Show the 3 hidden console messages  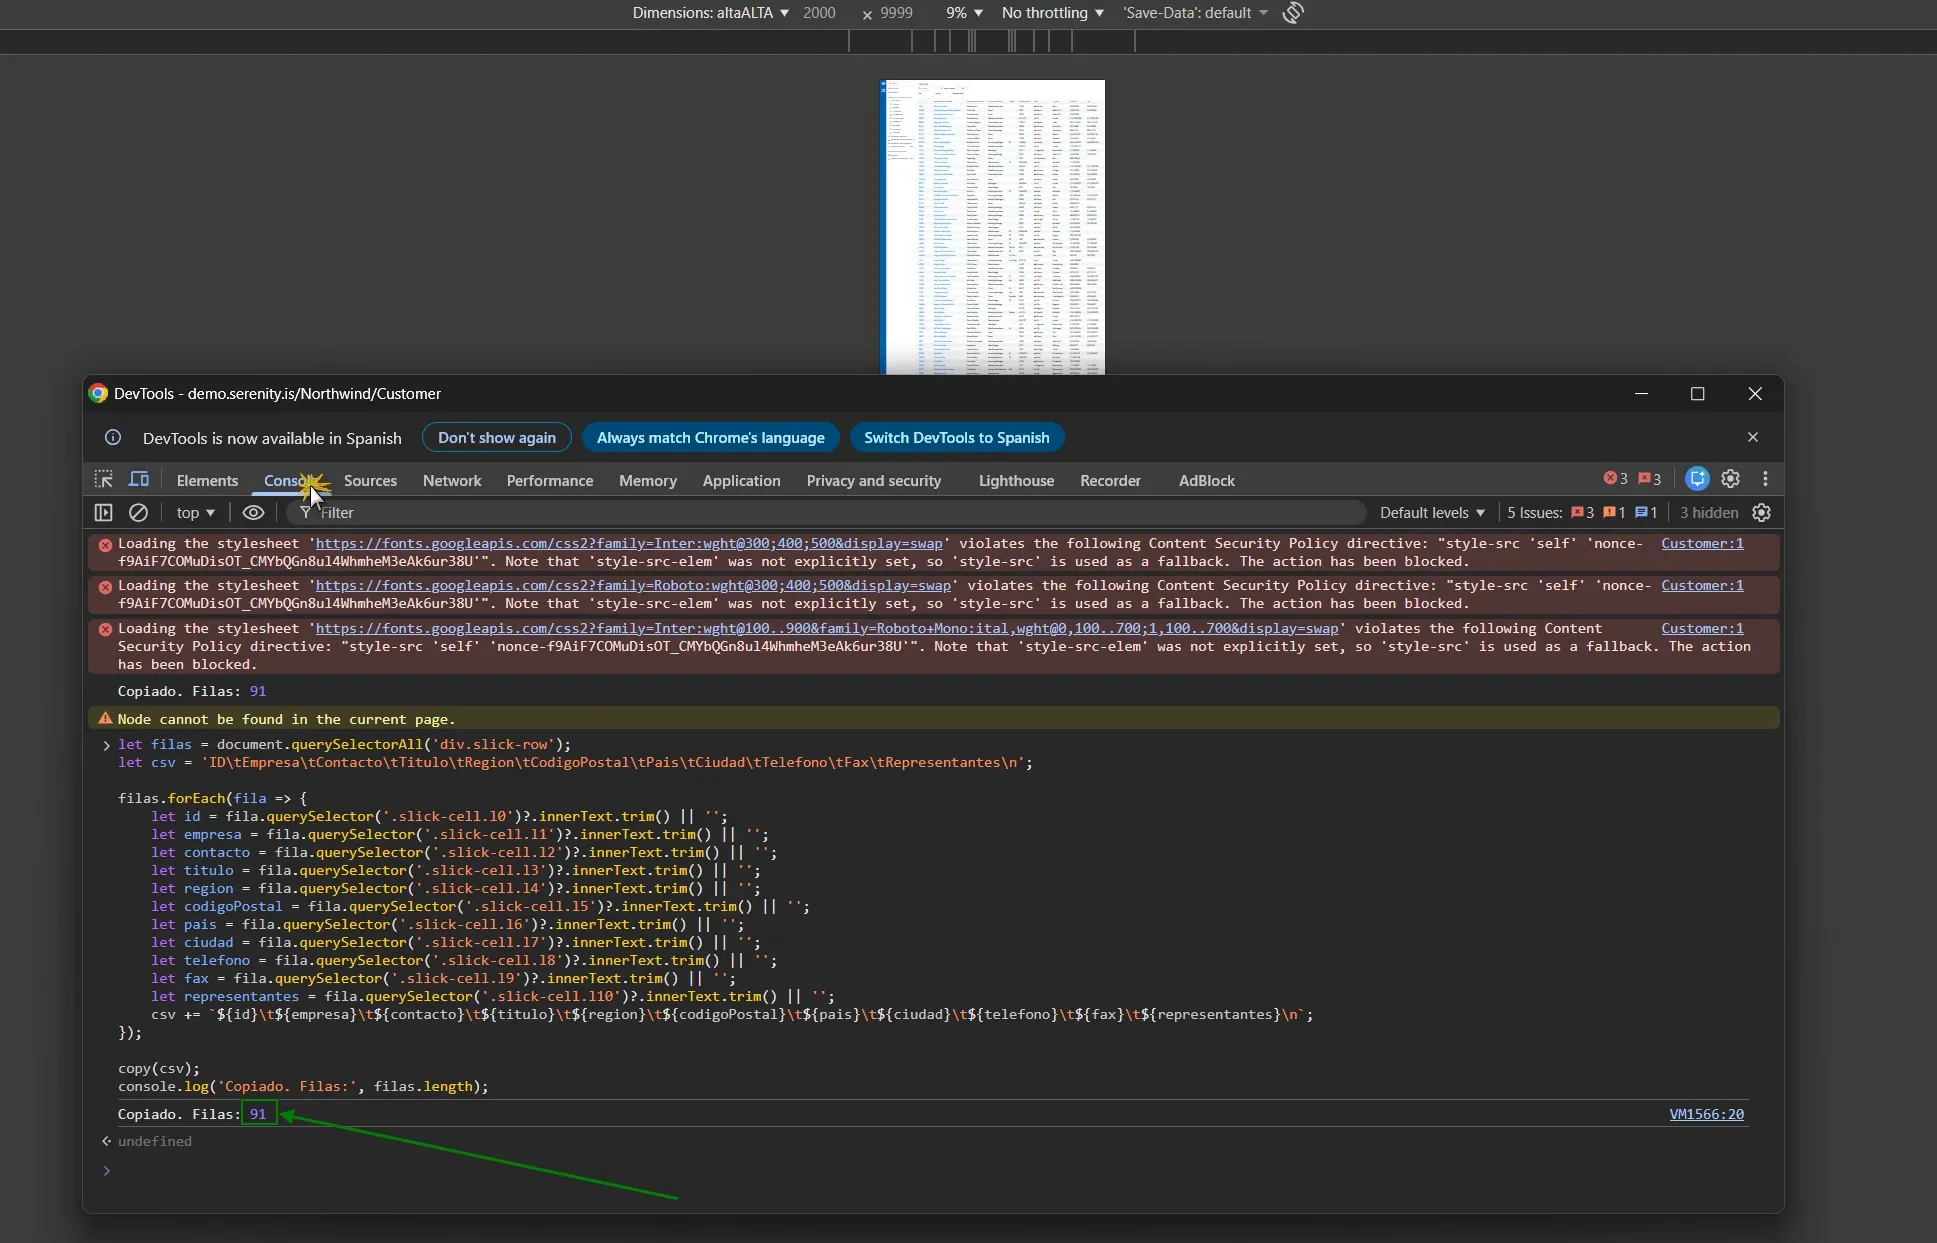[1707, 512]
